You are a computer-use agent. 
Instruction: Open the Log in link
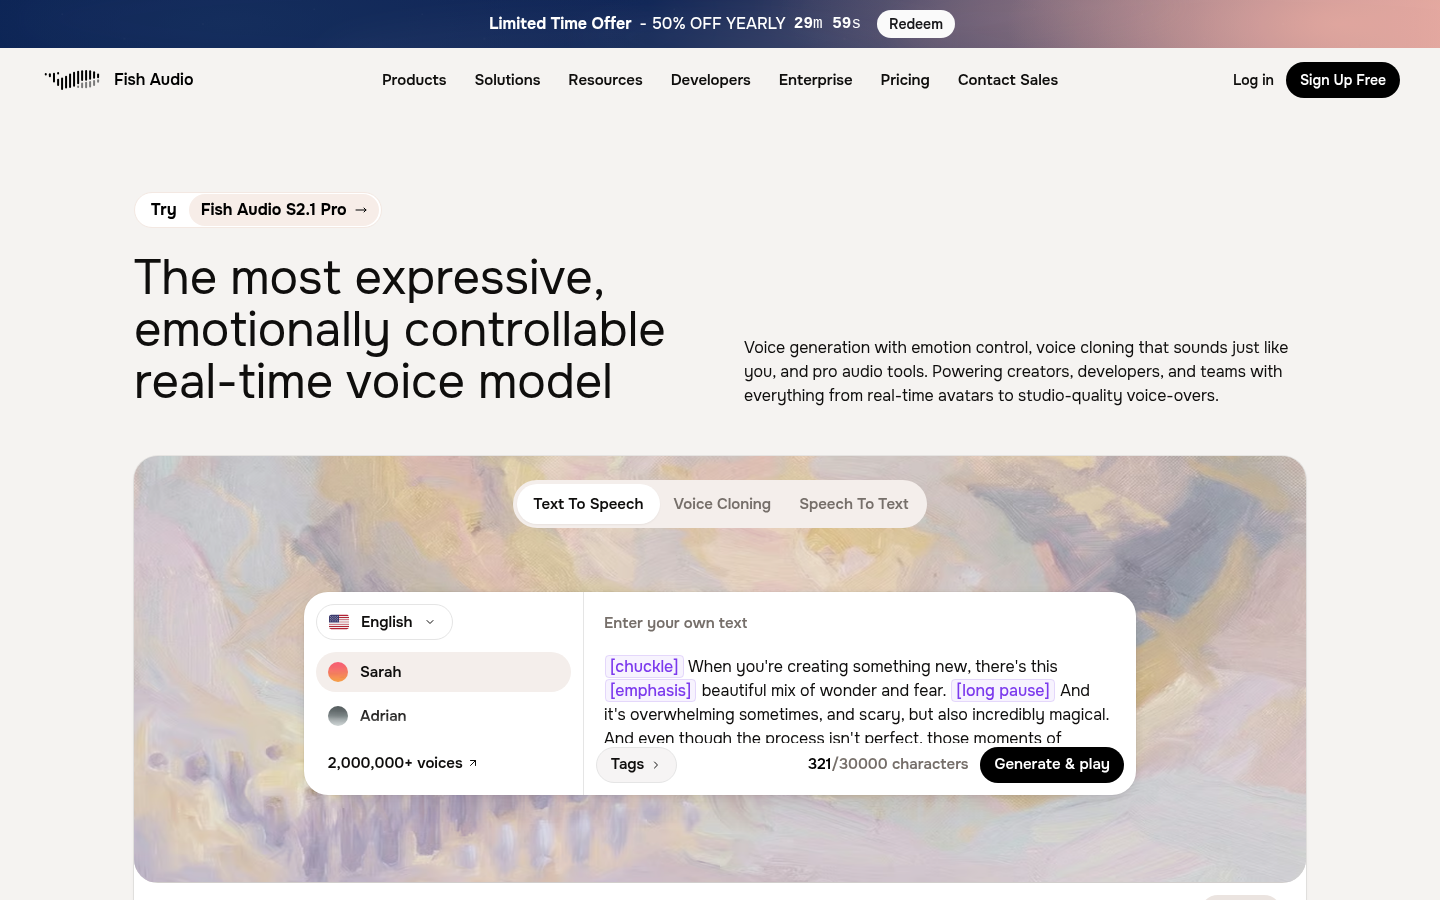pos(1253,80)
